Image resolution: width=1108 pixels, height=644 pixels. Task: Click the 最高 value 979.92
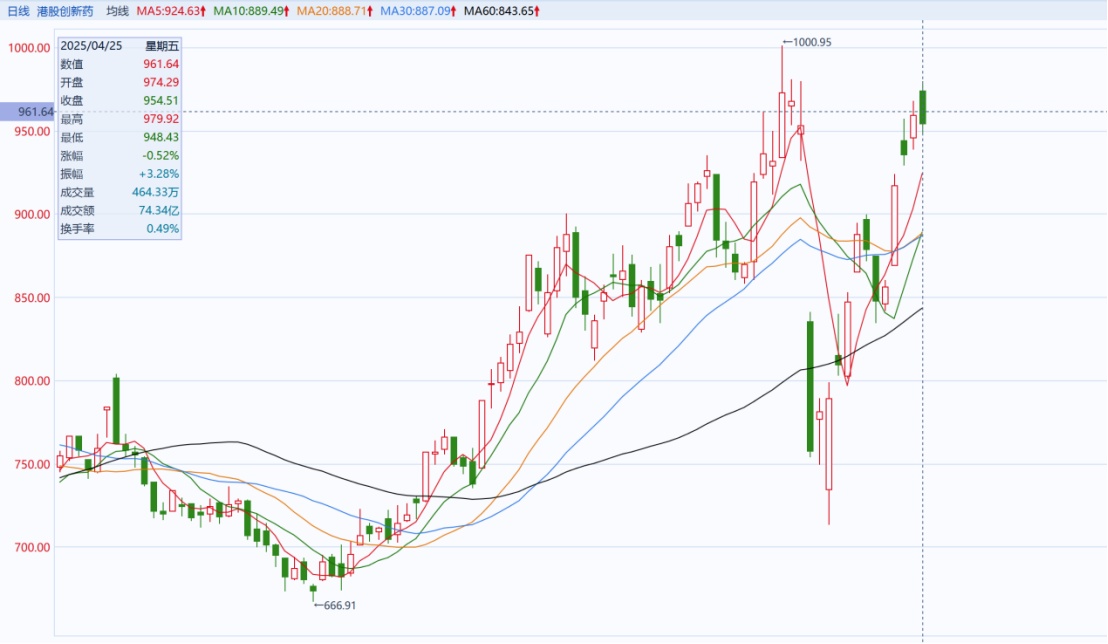[x=161, y=119]
